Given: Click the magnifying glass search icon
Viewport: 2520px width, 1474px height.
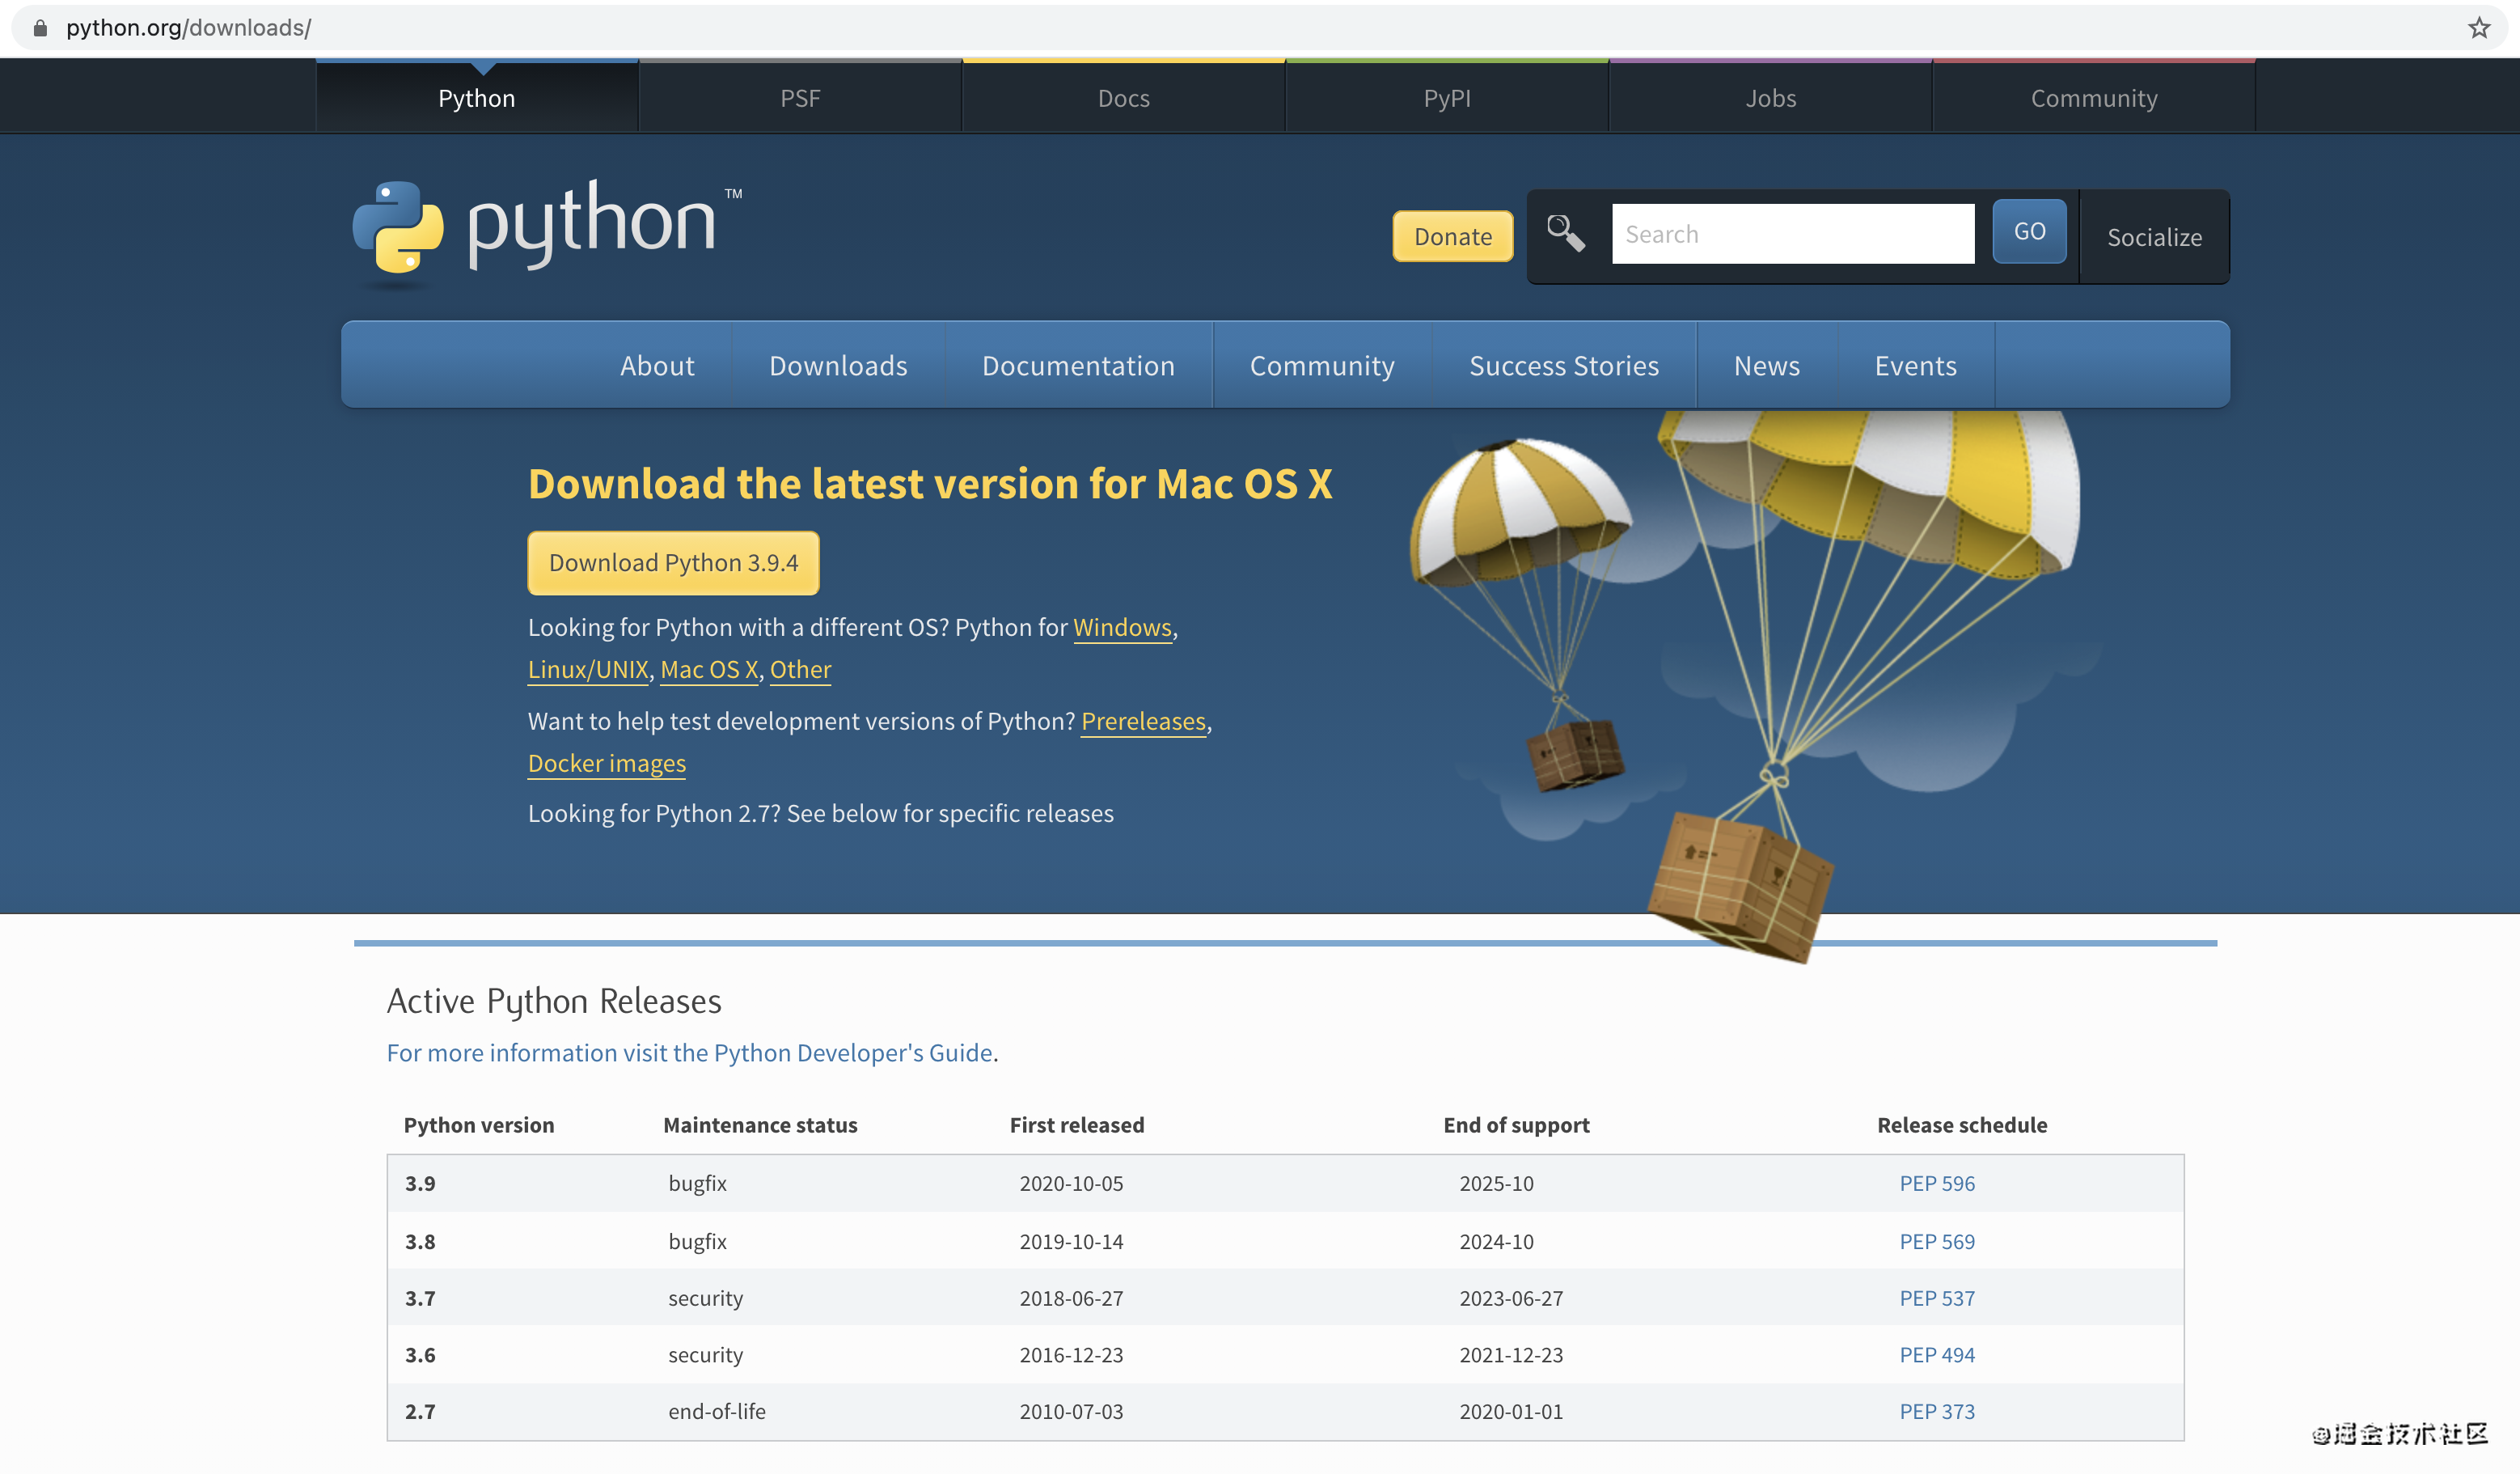Looking at the screenshot, I should (x=1565, y=234).
